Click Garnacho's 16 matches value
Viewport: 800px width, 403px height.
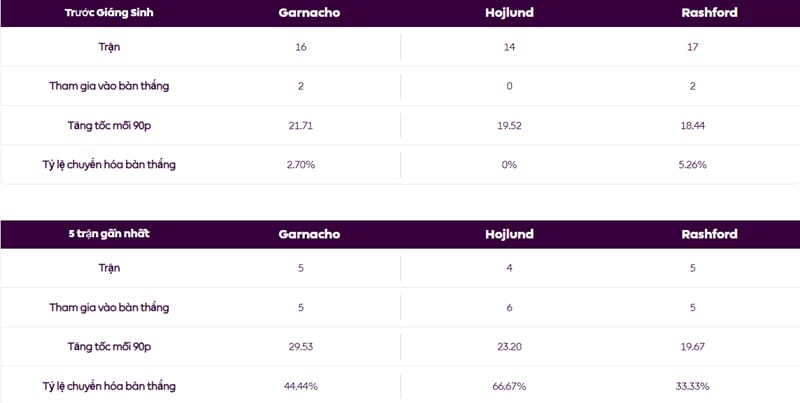[301, 47]
